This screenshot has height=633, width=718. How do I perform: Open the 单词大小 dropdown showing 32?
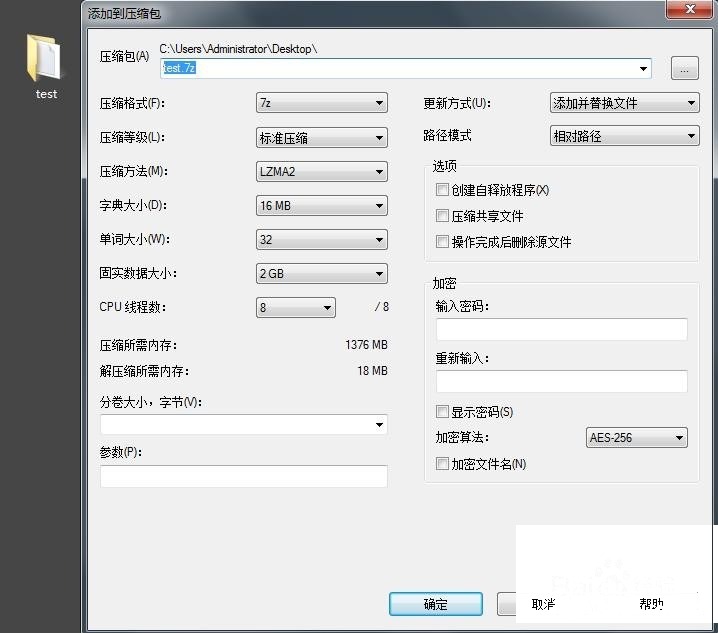coord(321,240)
